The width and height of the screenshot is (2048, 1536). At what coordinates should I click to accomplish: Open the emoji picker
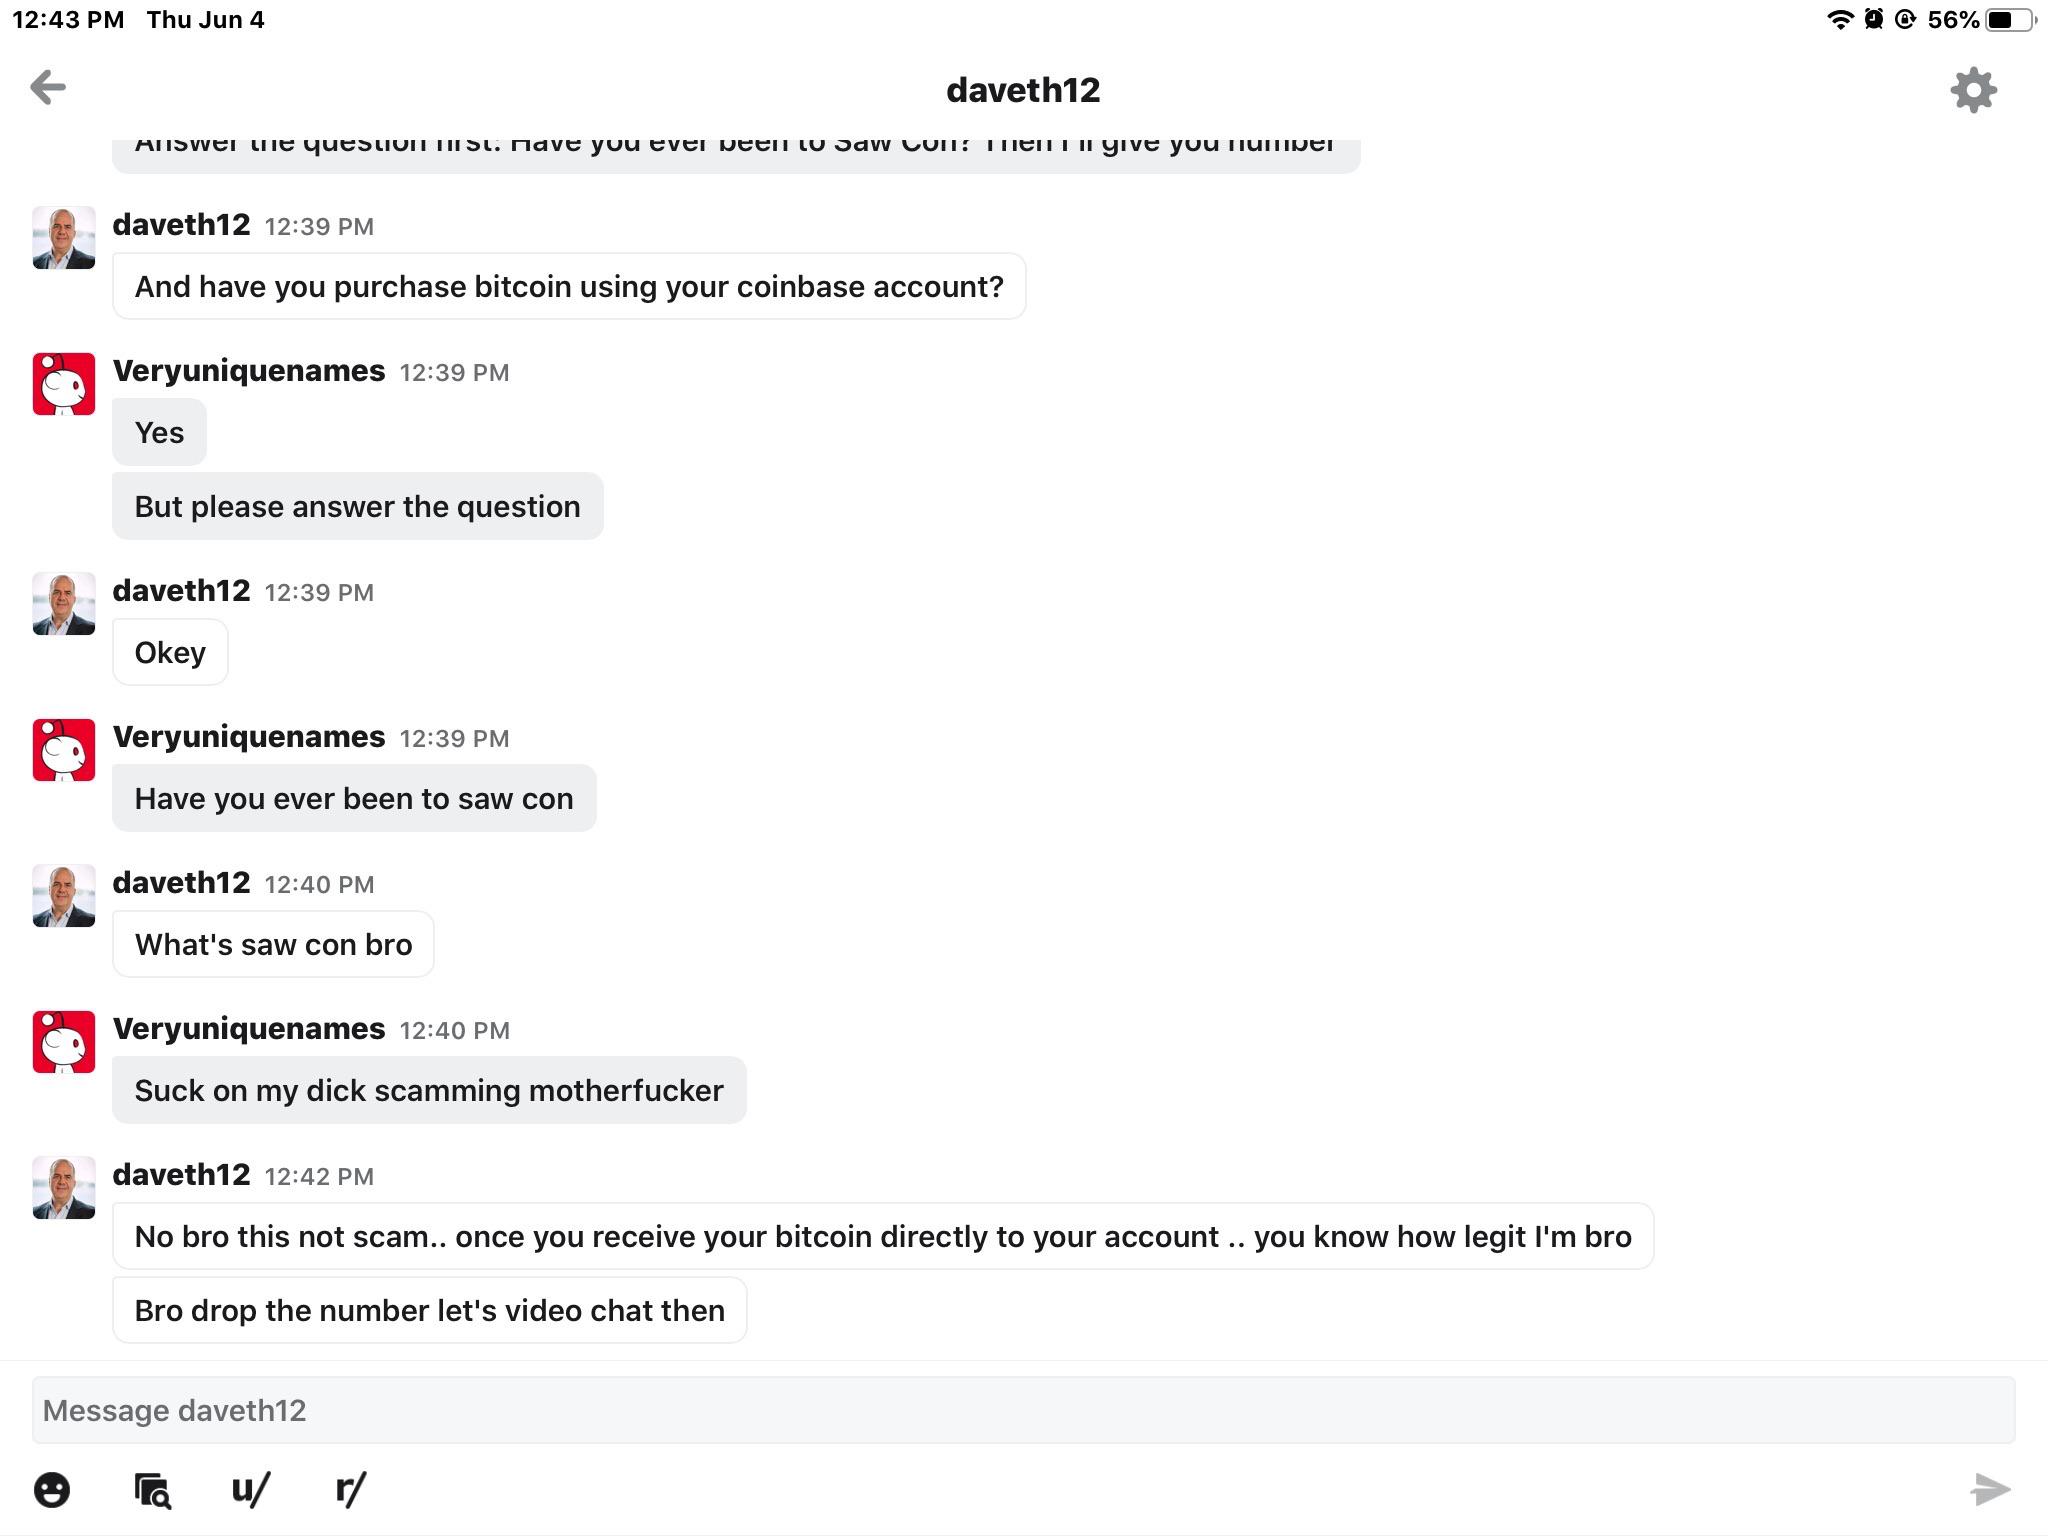52,1489
